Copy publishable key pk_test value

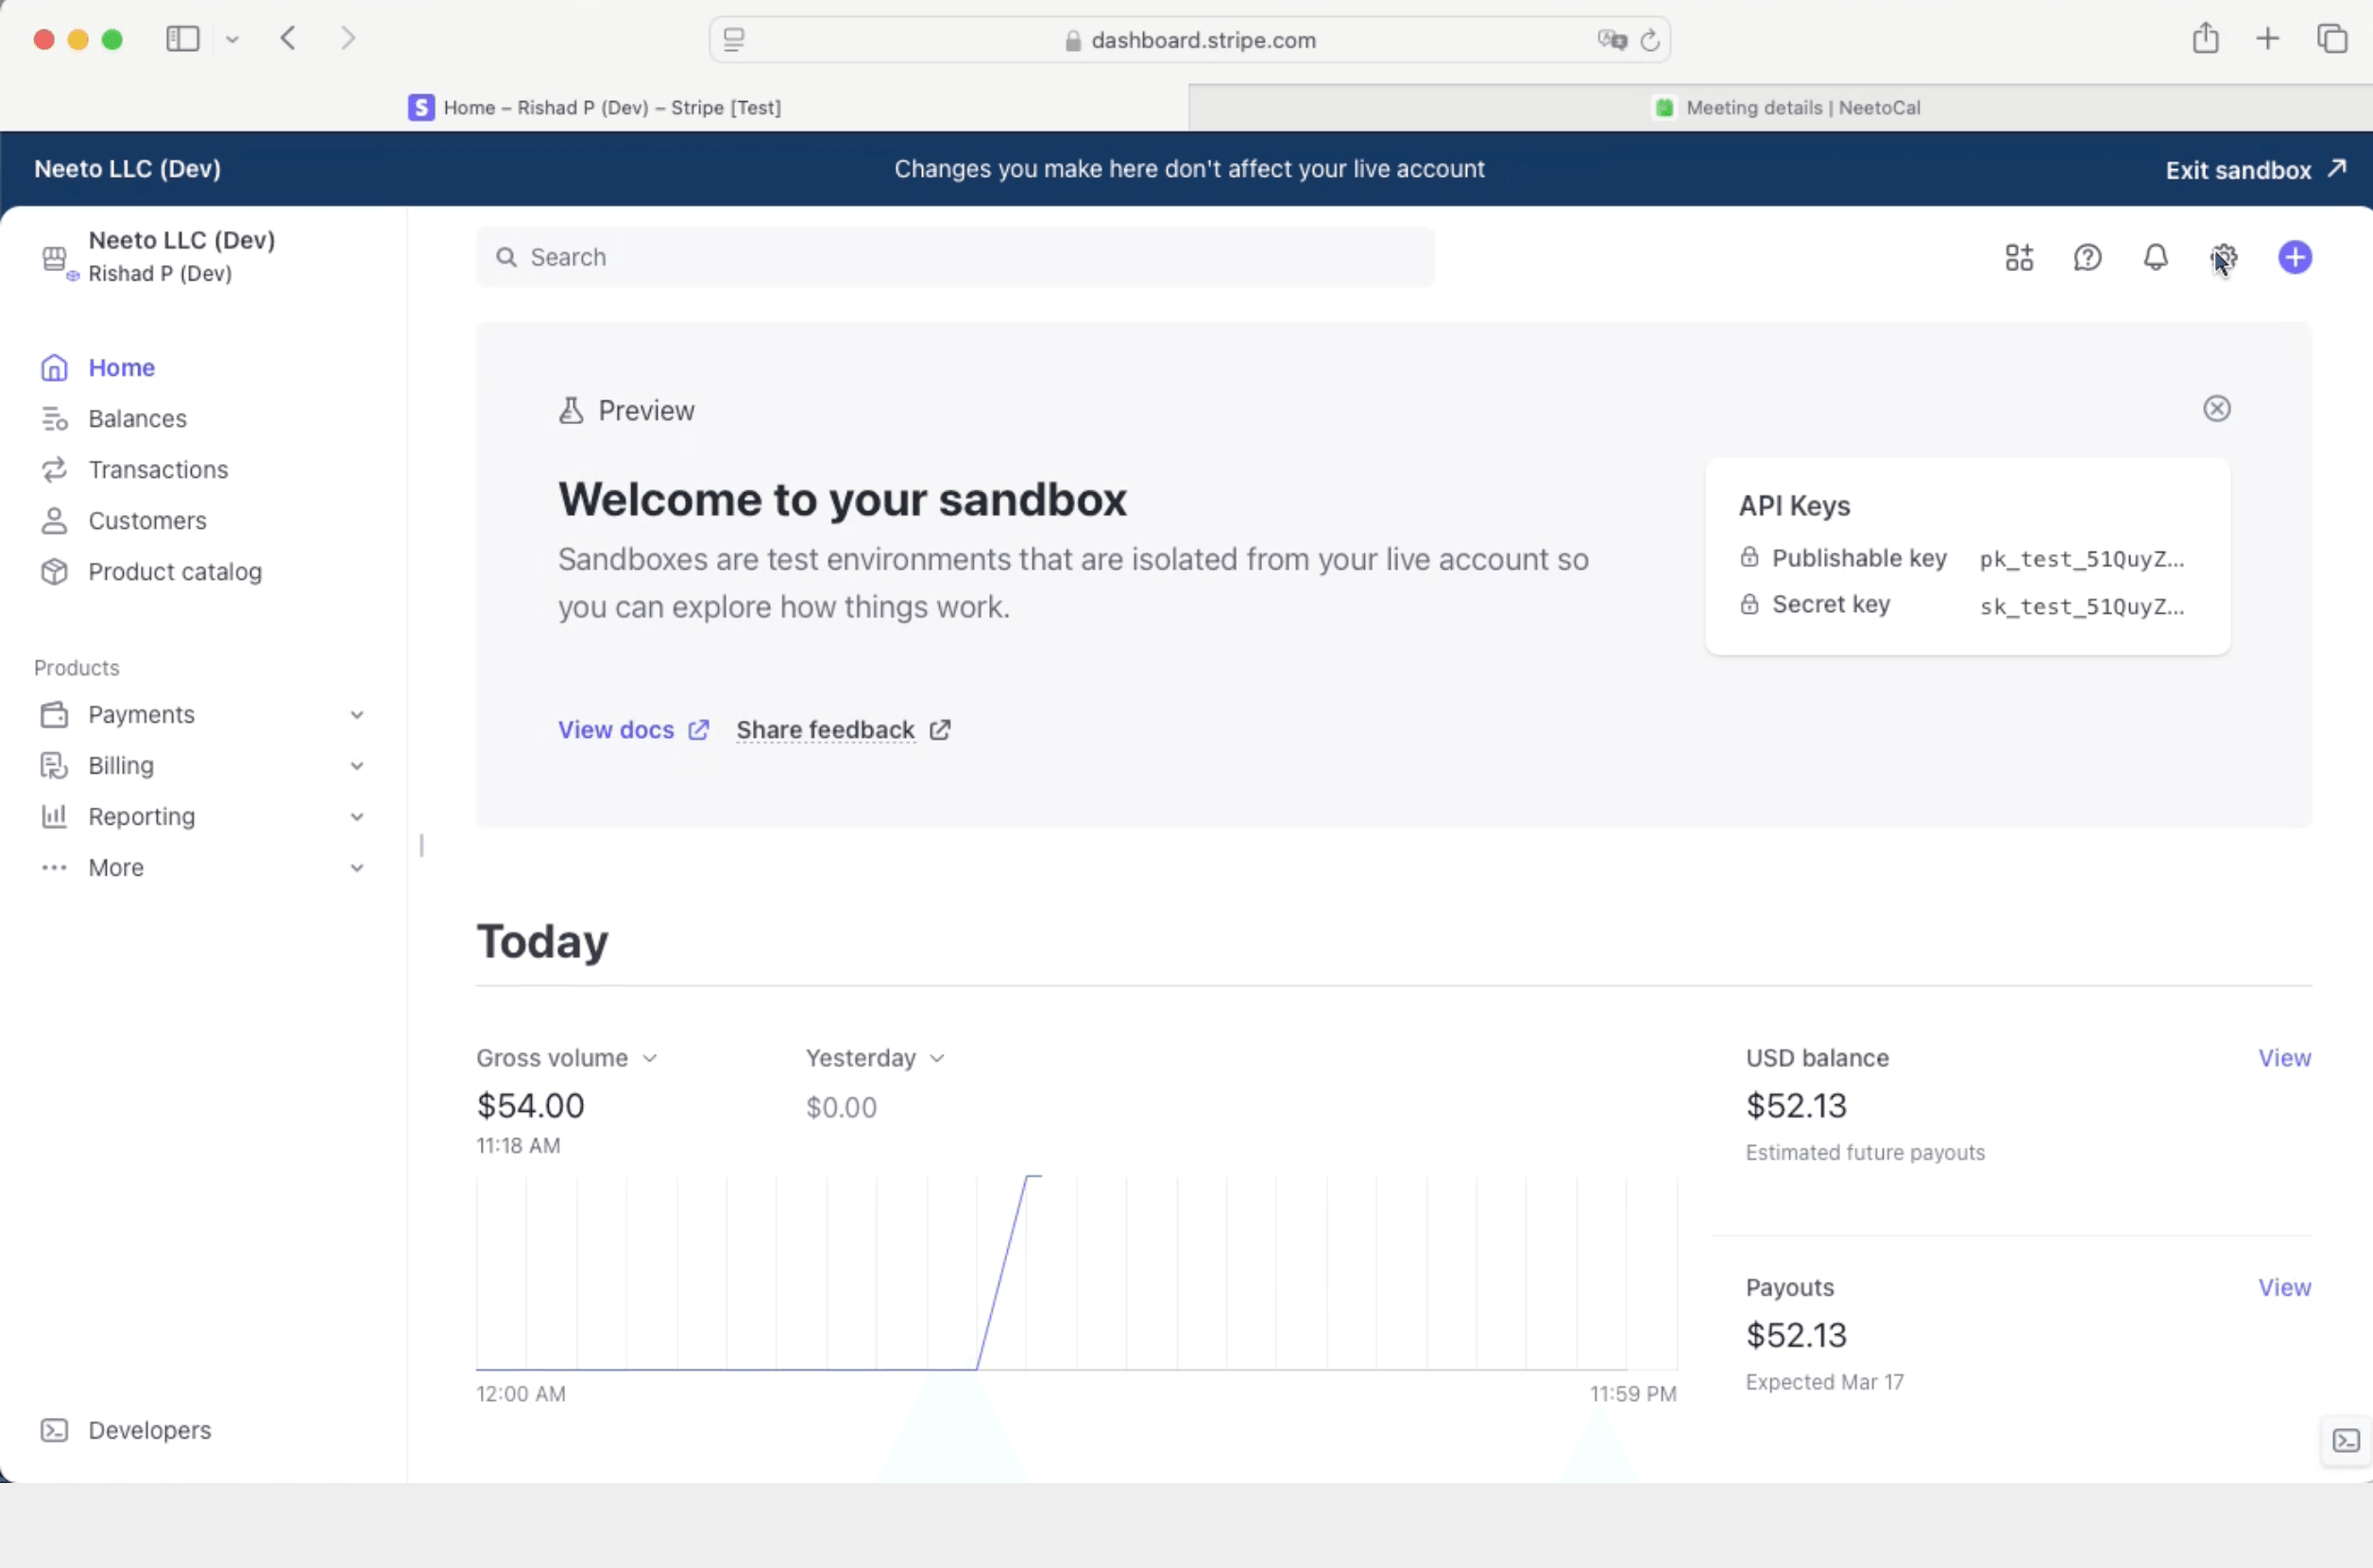pos(2082,559)
